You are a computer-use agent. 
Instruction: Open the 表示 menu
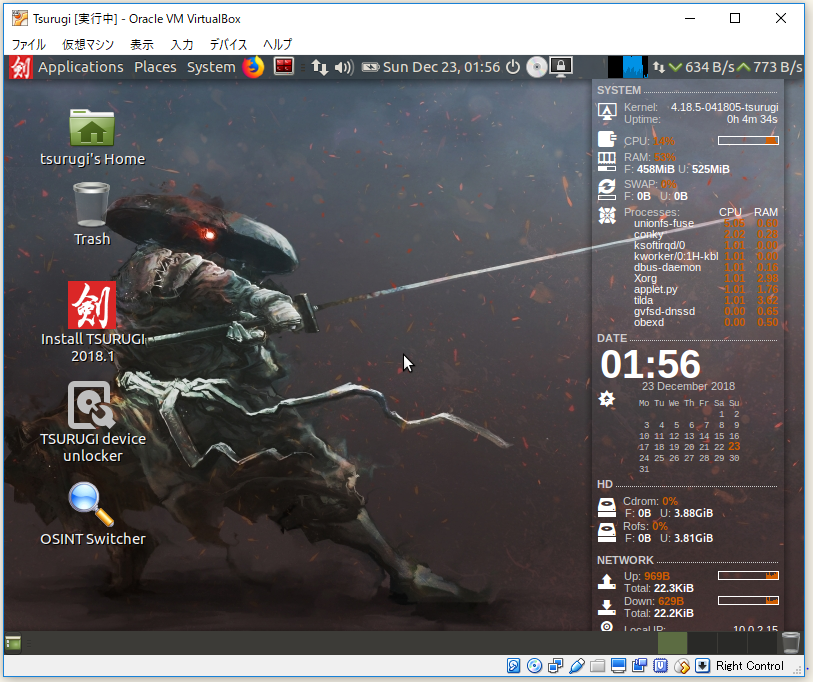(x=142, y=45)
